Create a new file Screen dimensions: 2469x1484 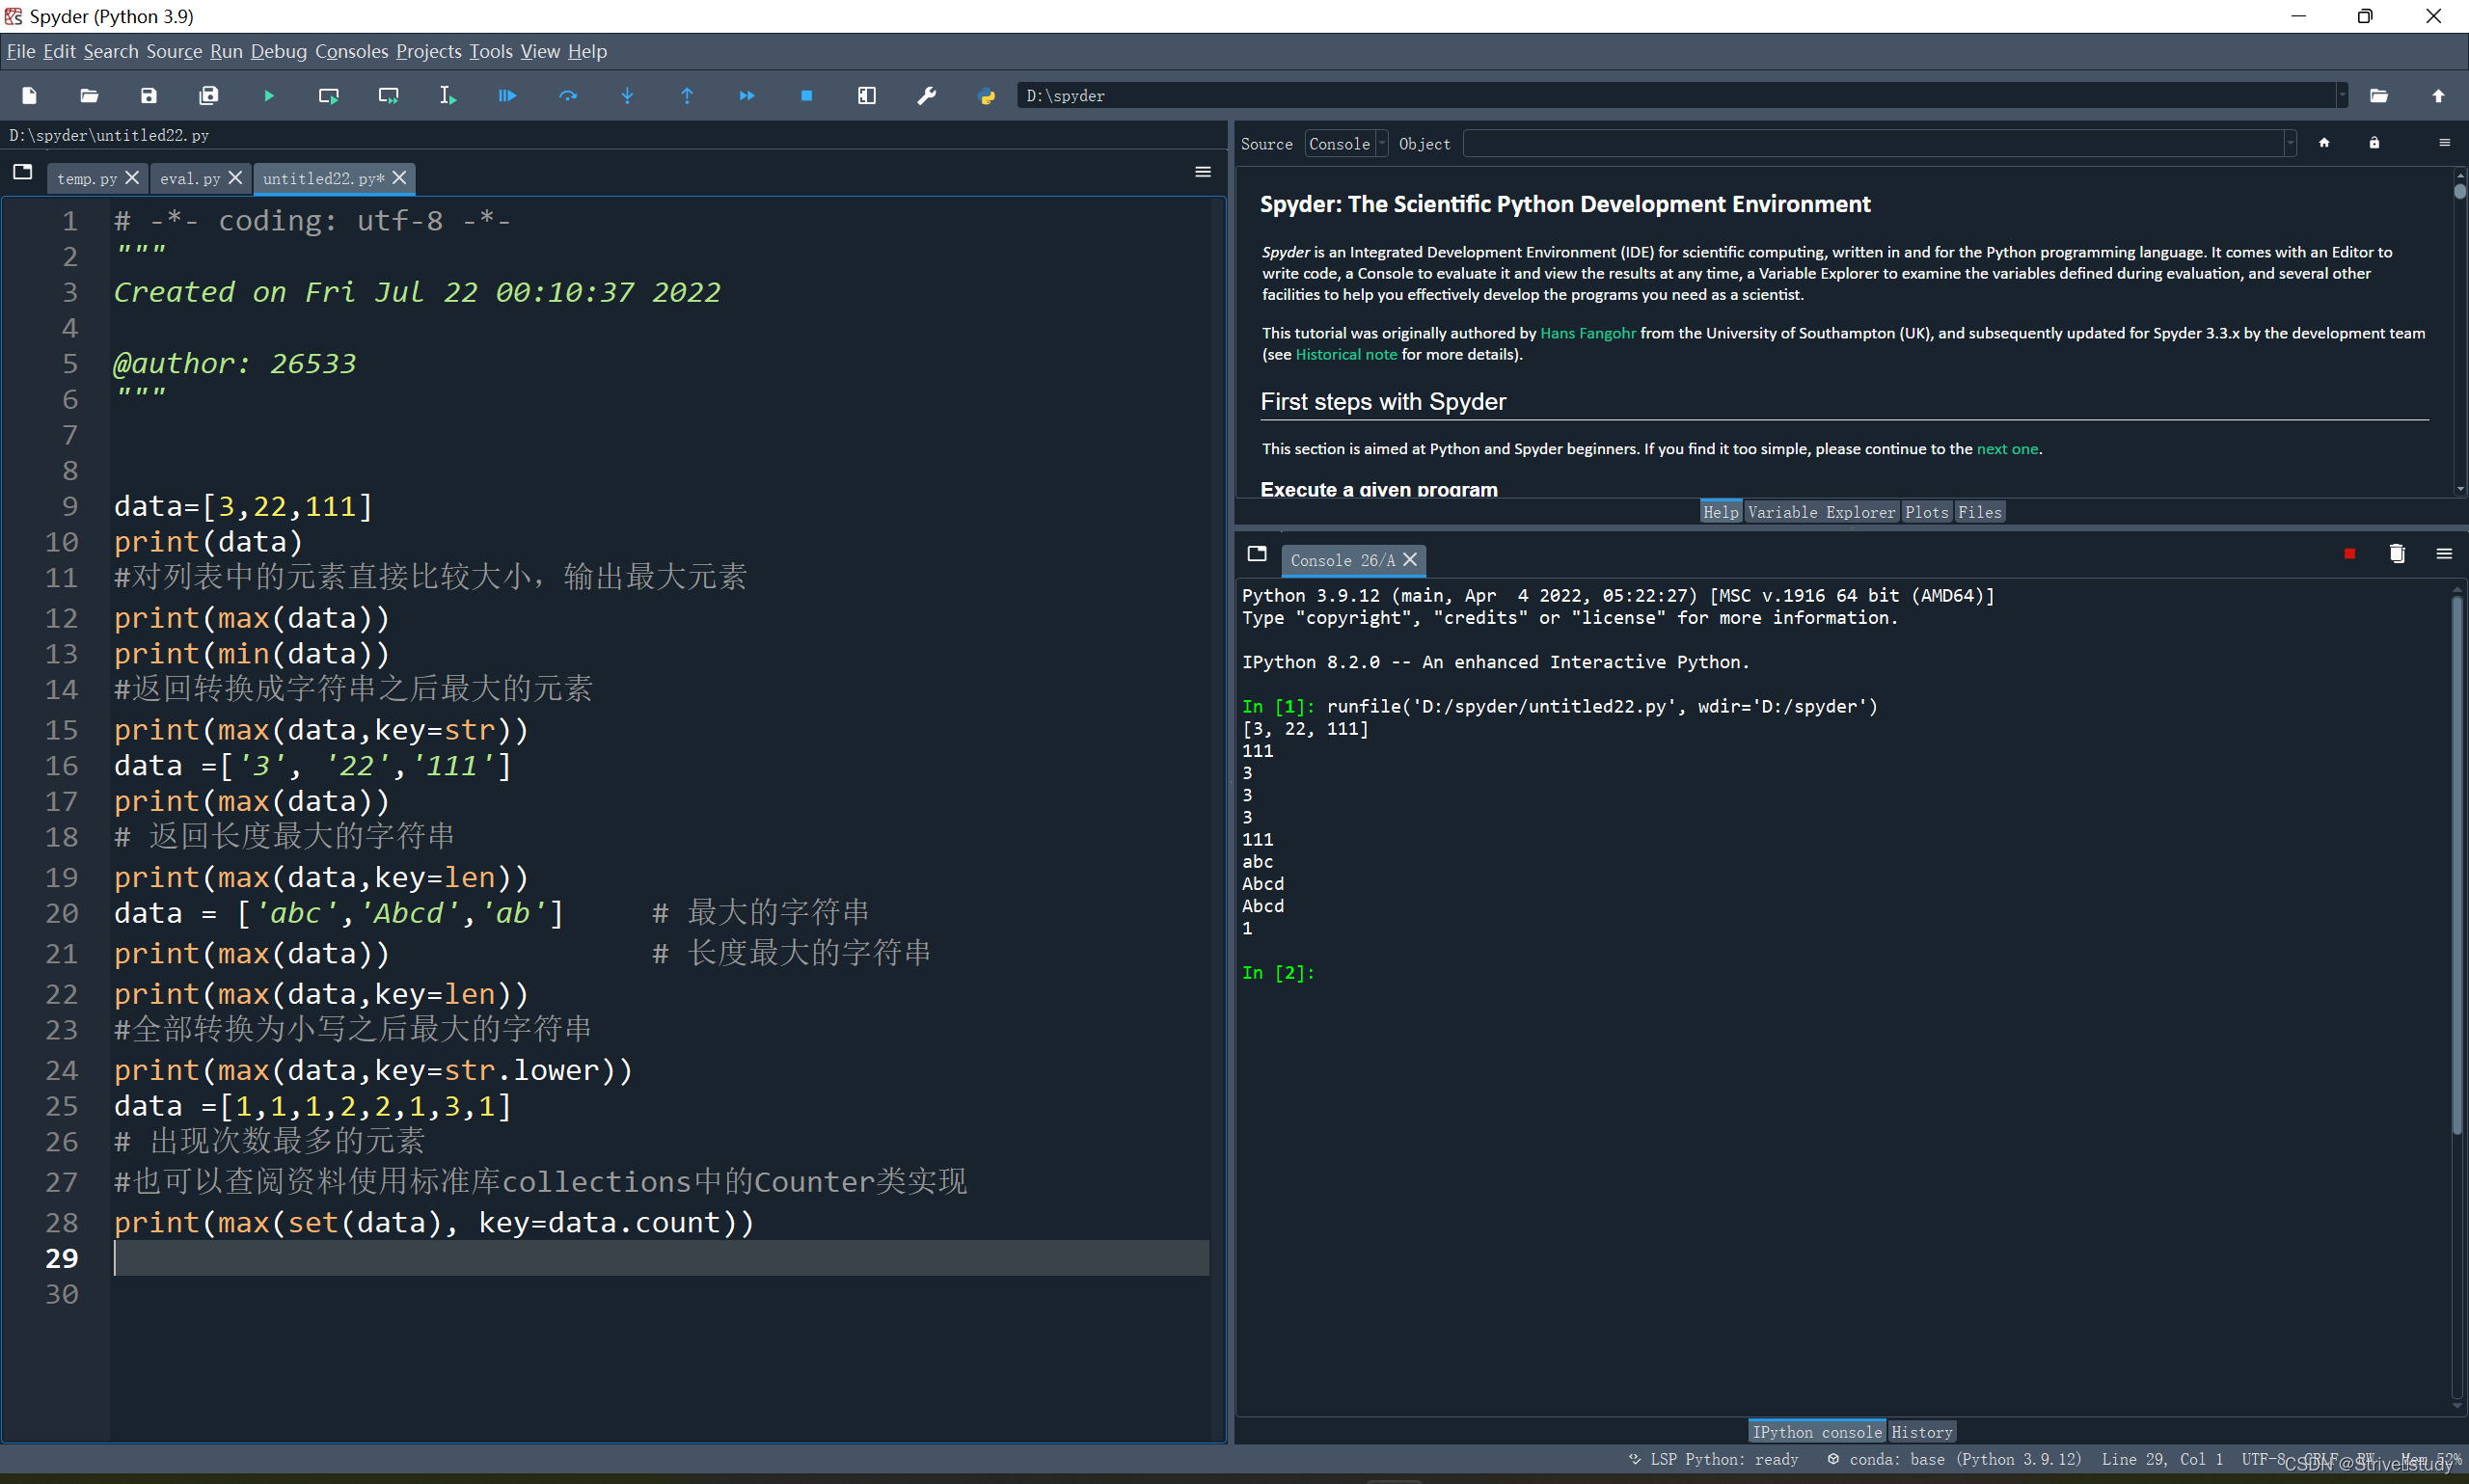point(29,95)
